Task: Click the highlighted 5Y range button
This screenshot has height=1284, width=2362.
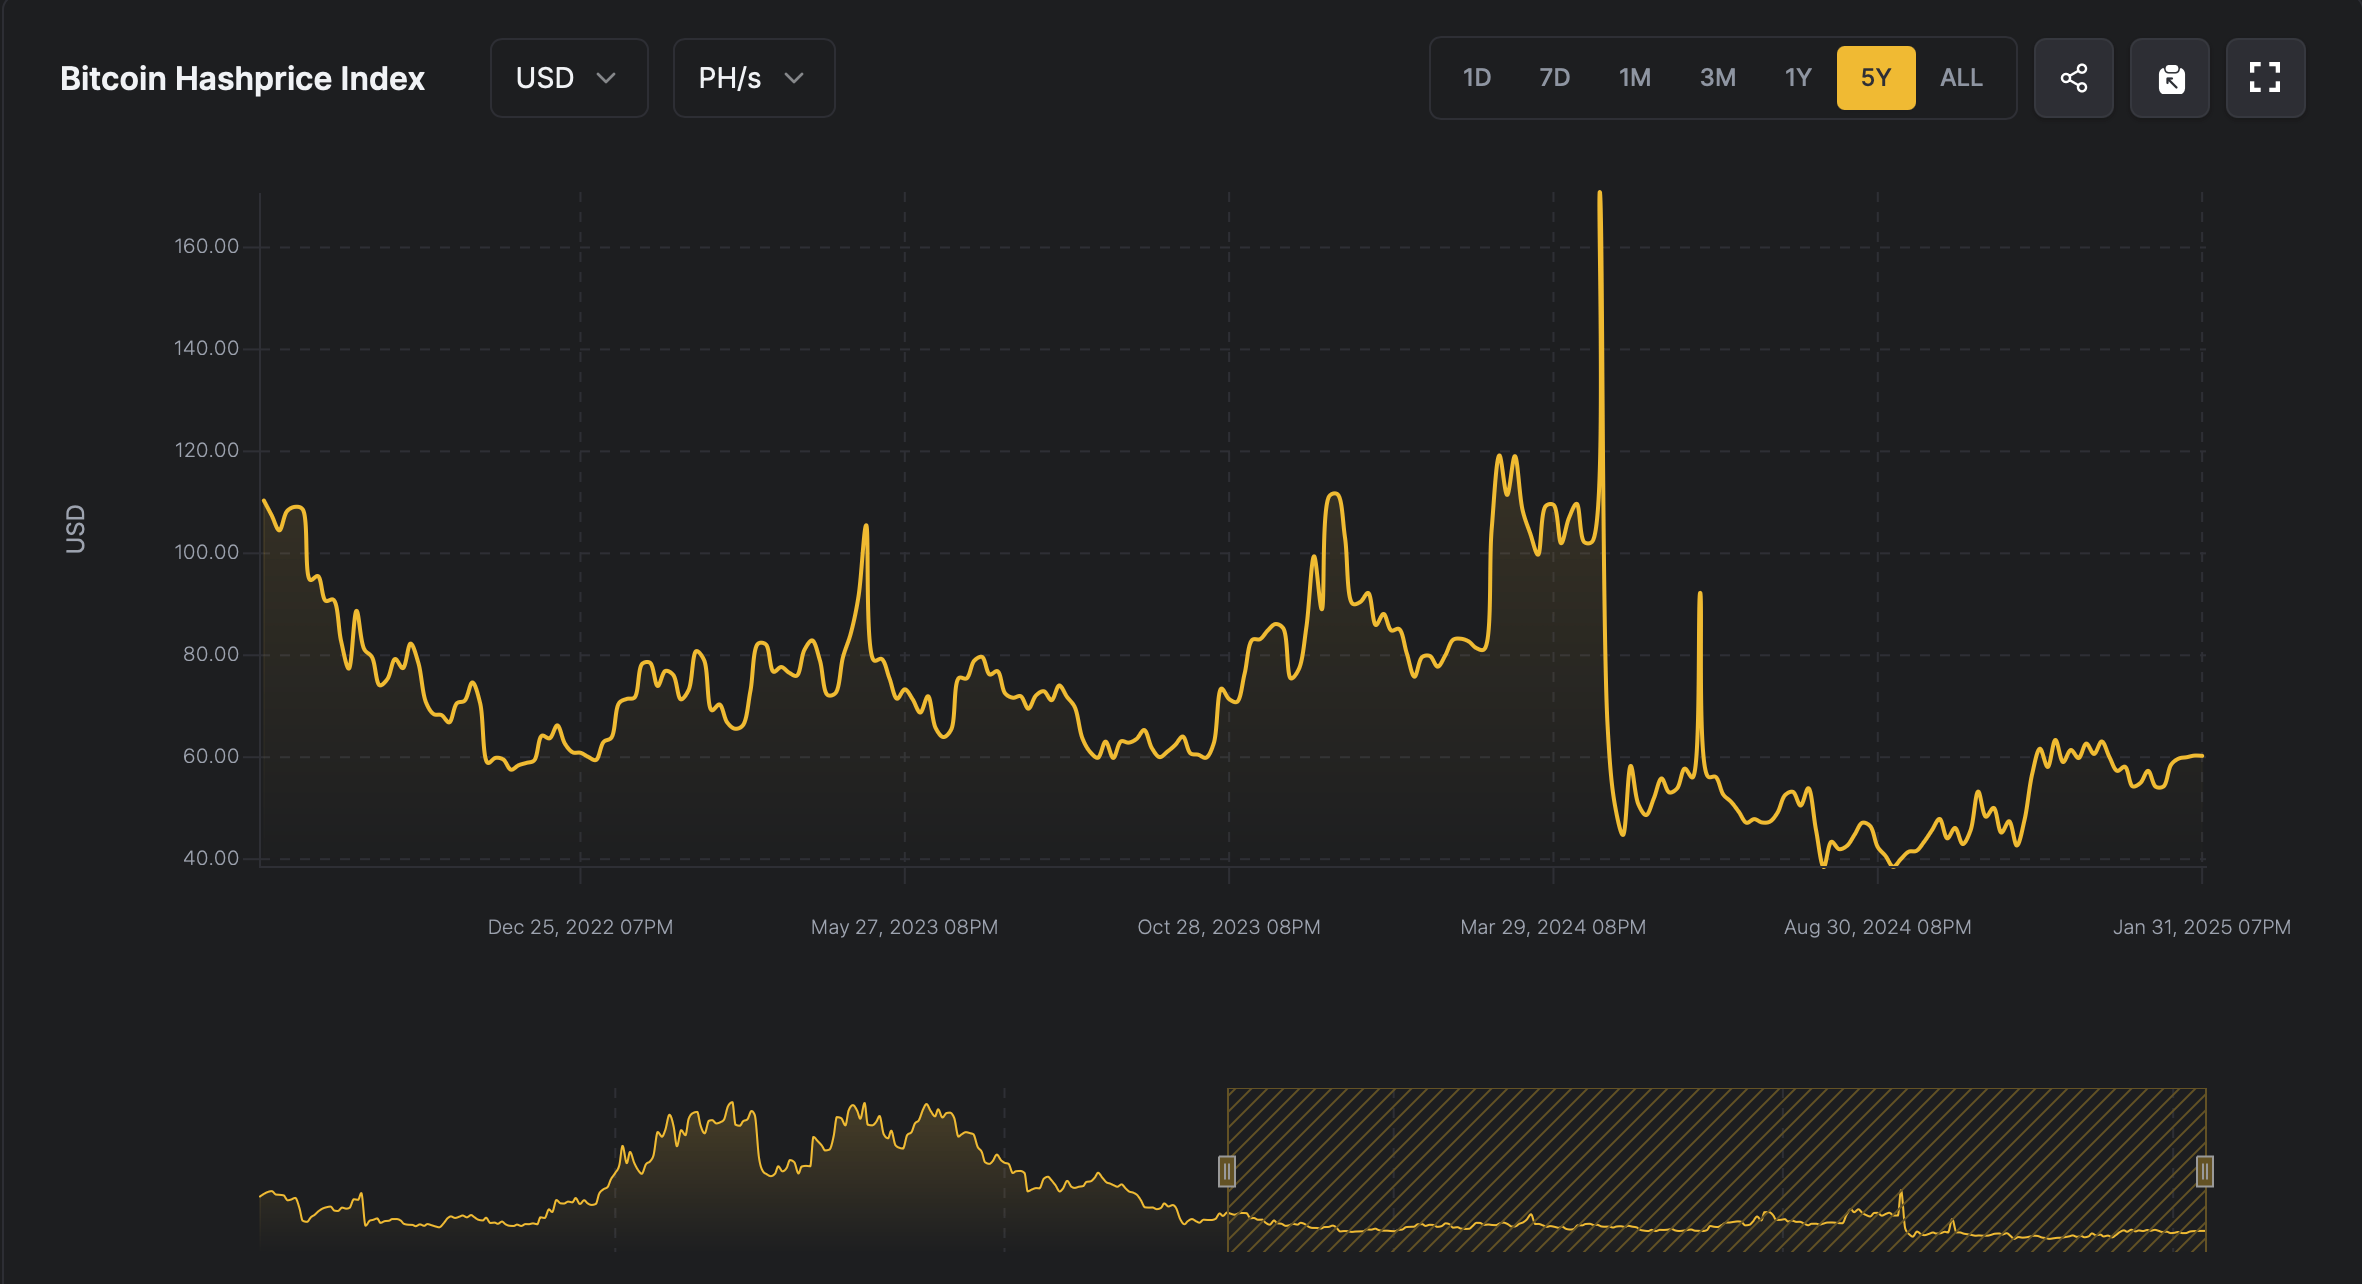Action: pos(1875,78)
